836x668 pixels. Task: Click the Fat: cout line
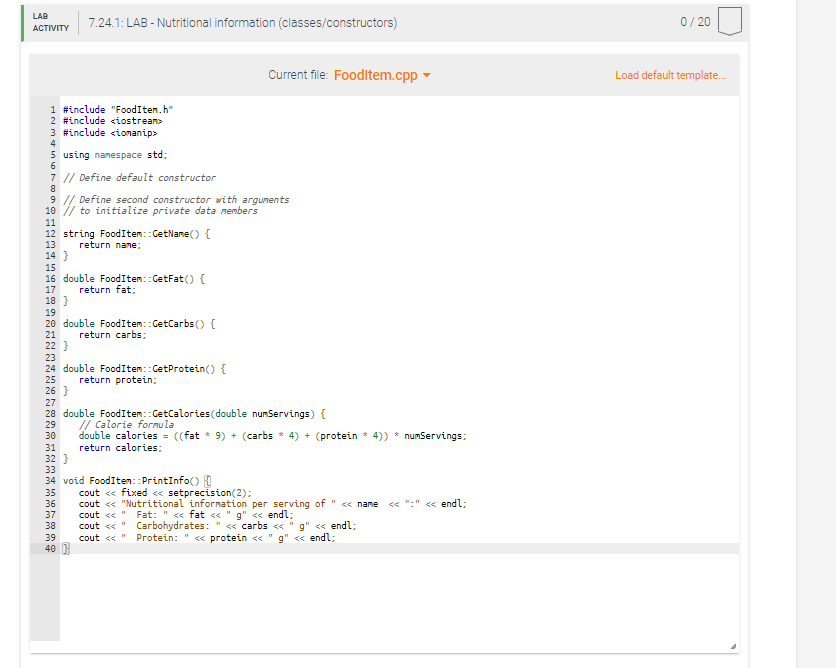coord(186,515)
